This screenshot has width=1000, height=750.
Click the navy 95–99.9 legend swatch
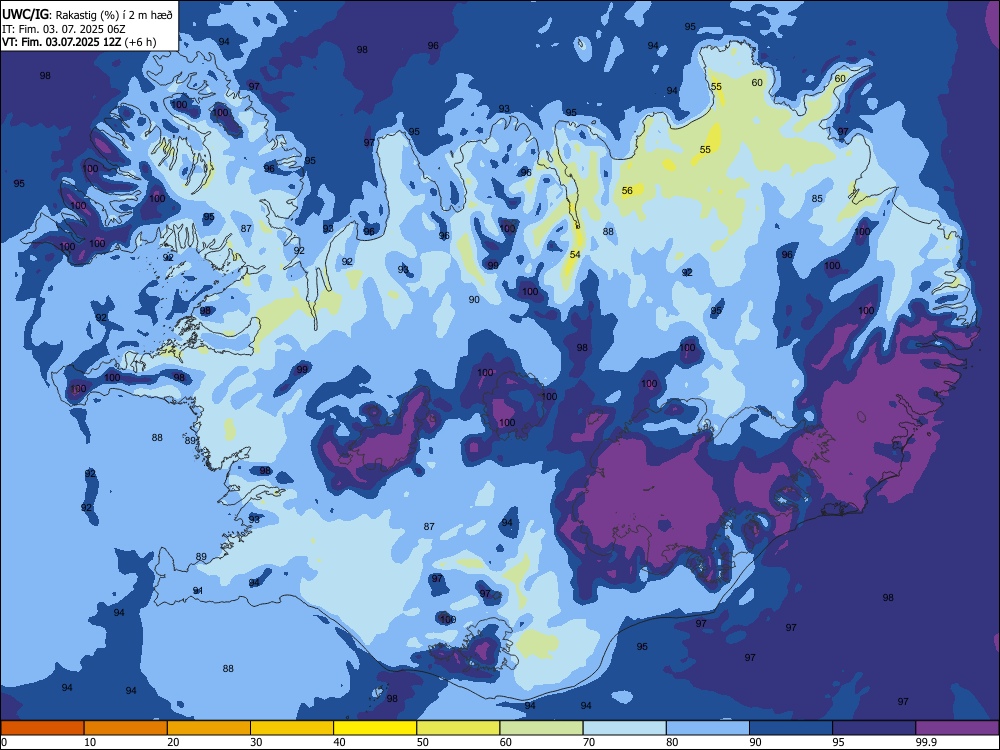click(x=874, y=728)
